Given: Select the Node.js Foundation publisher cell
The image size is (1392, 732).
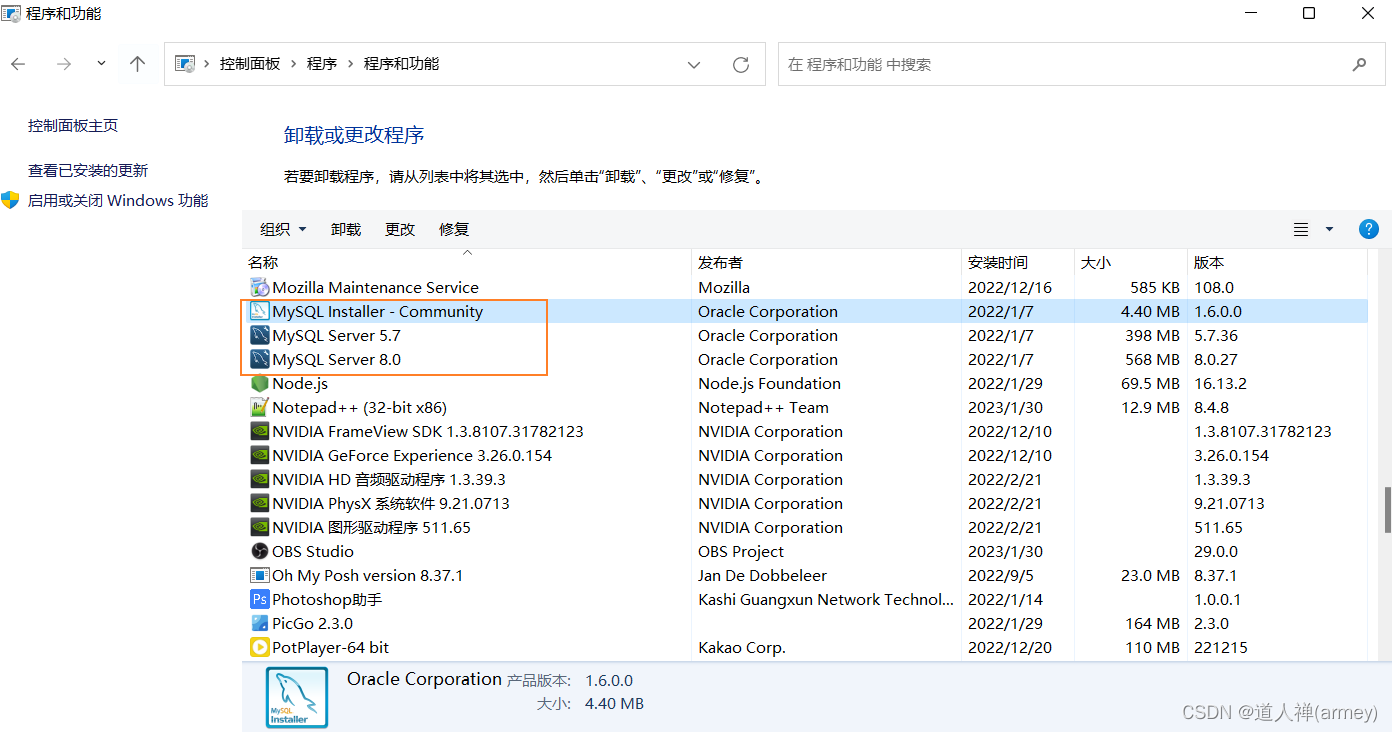Looking at the screenshot, I should (x=769, y=384).
